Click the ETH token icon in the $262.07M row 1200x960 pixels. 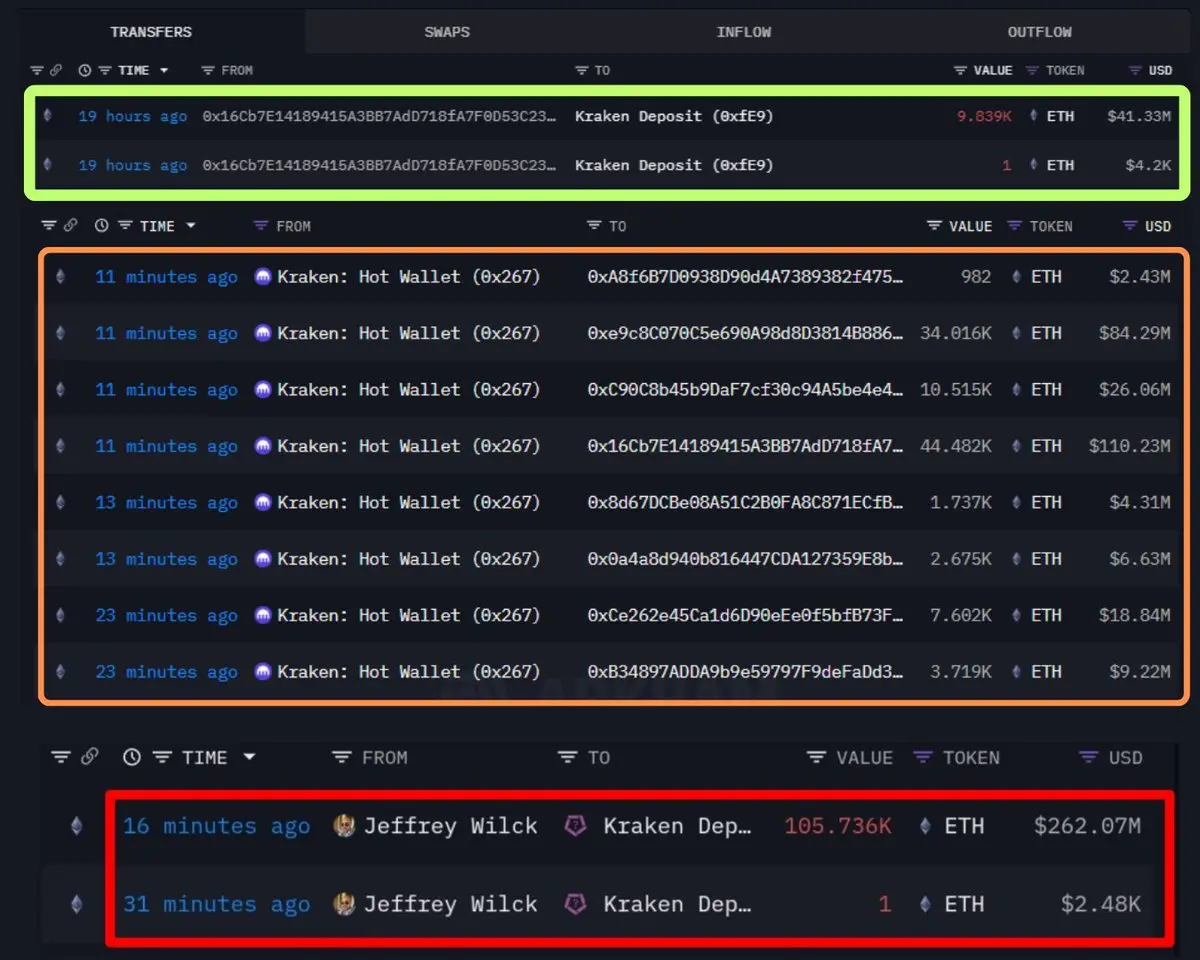pyautogui.click(x=925, y=826)
